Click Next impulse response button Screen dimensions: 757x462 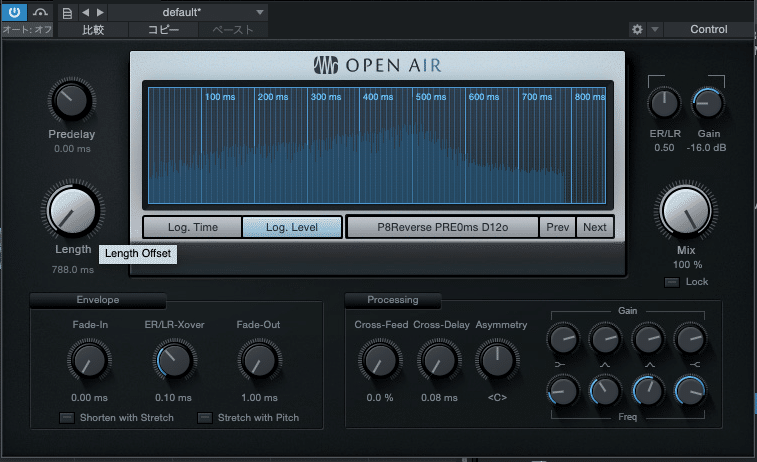click(x=595, y=227)
